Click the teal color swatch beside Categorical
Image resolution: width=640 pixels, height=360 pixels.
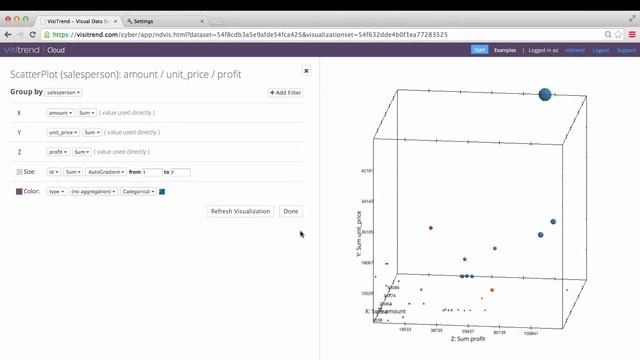[162, 191]
